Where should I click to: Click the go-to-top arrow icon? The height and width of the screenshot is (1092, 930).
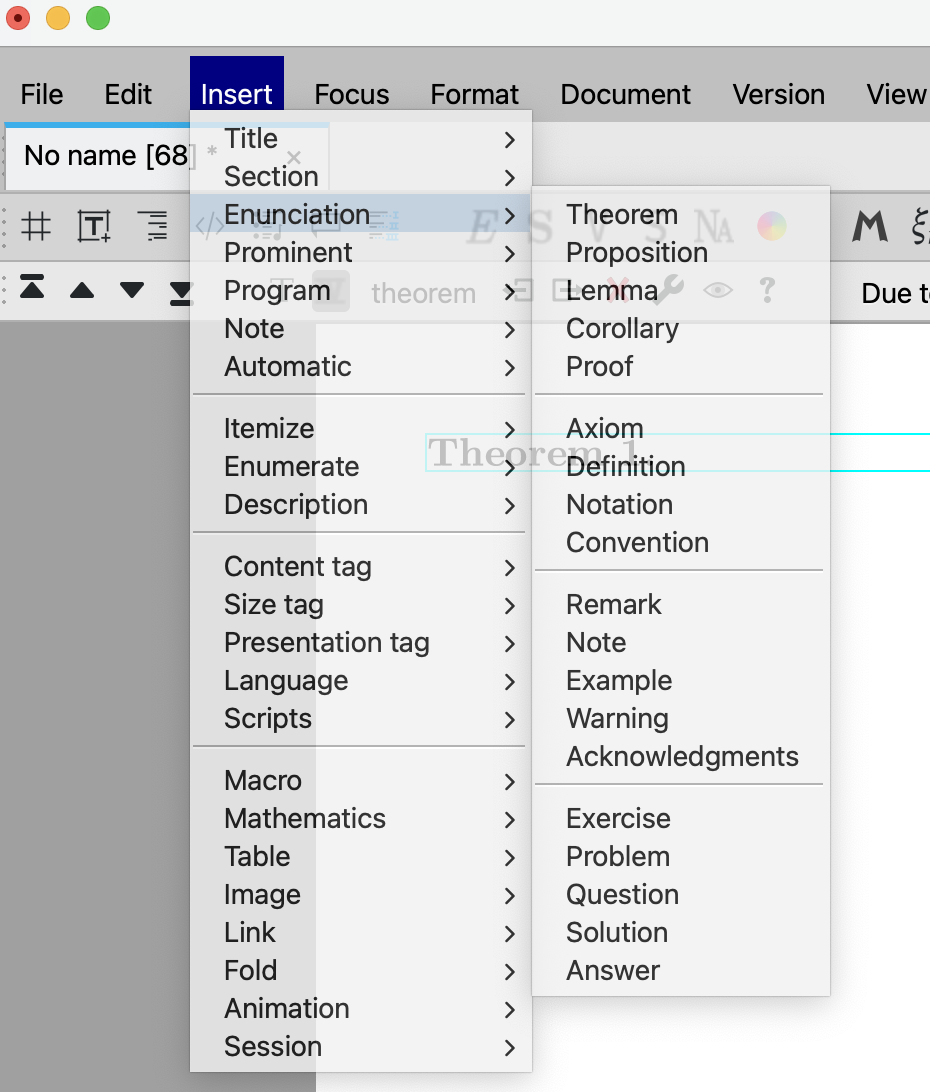point(32,290)
